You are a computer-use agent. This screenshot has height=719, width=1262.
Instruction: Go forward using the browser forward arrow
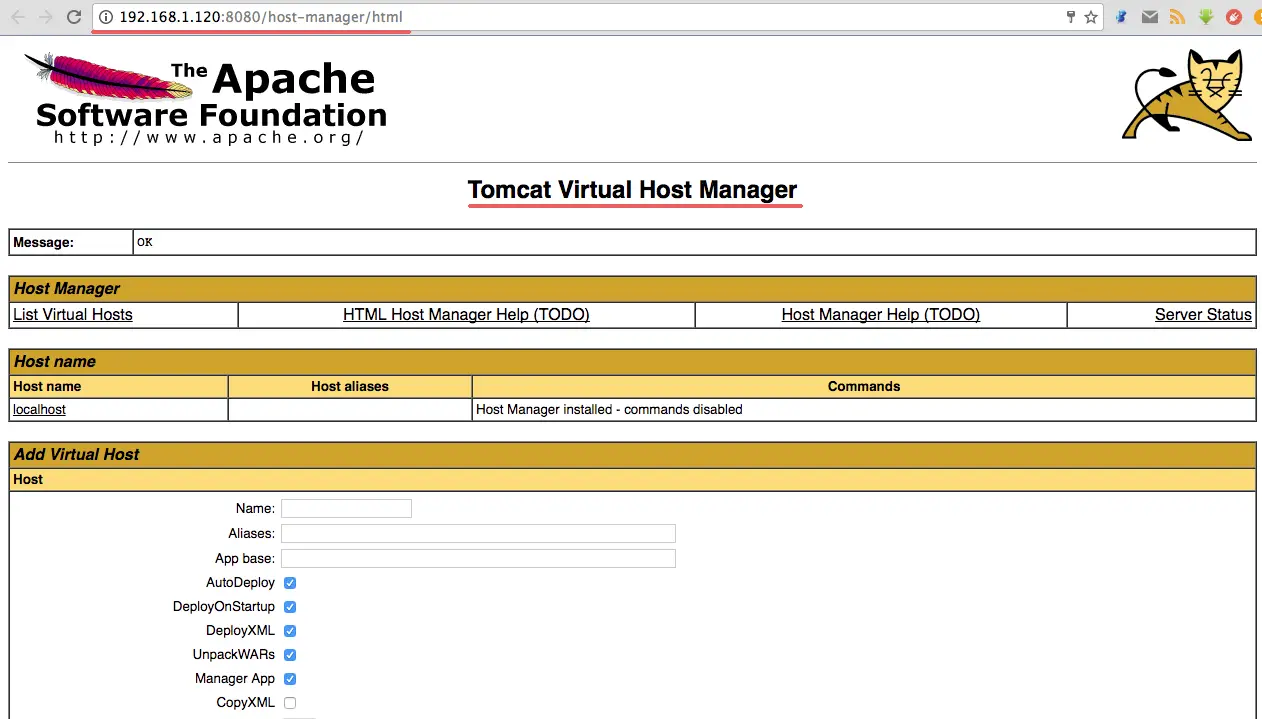[x=46, y=17]
